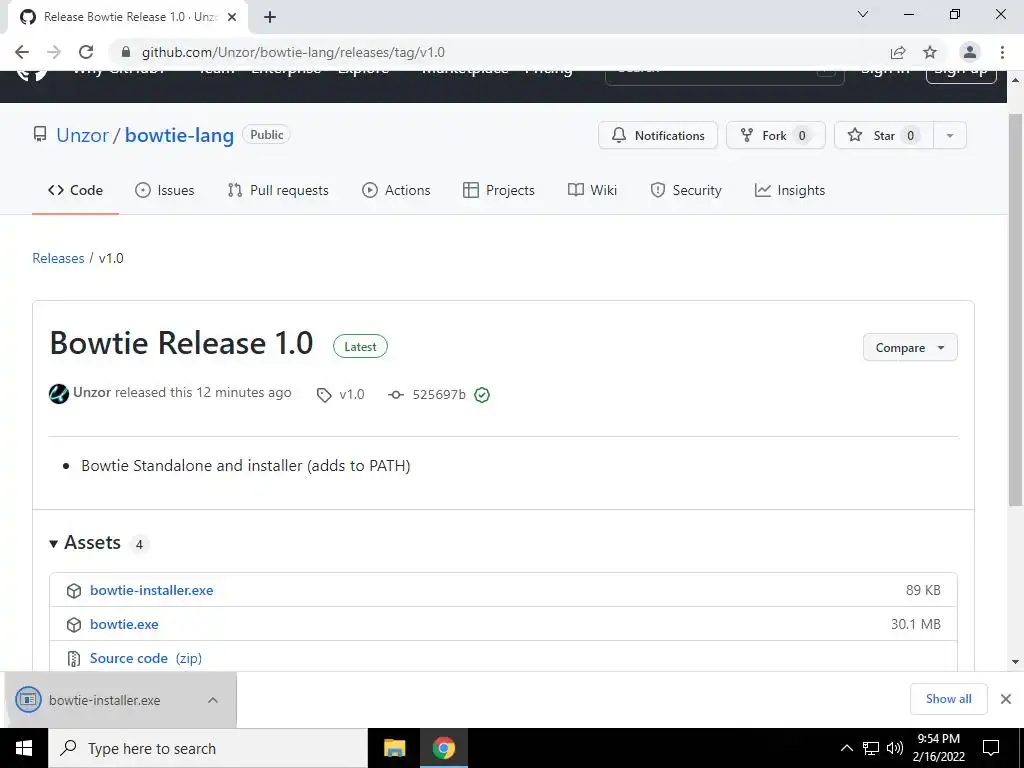Viewport: 1024px width, 768px height.
Task: Switch to Code tab
Action: (75, 190)
